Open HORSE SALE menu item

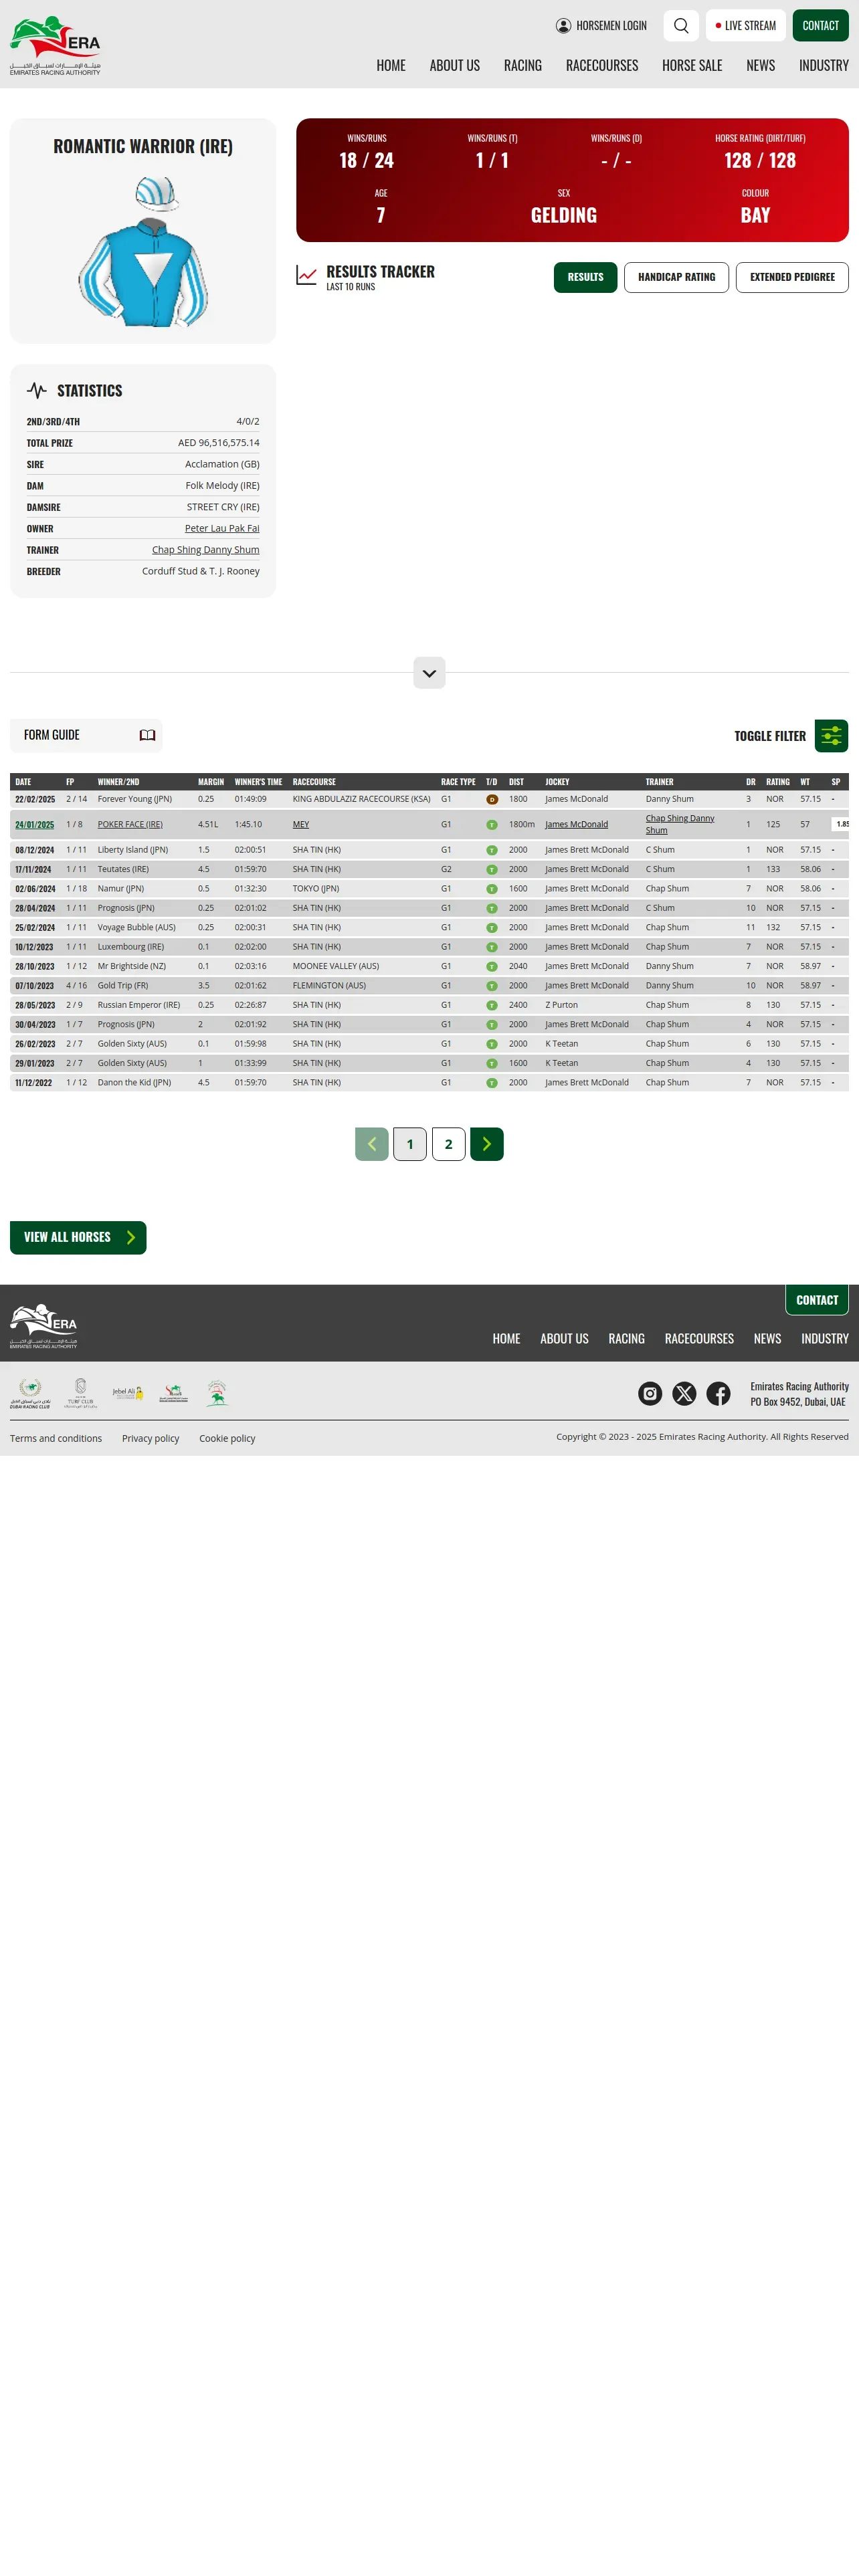pyautogui.click(x=692, y=66)
